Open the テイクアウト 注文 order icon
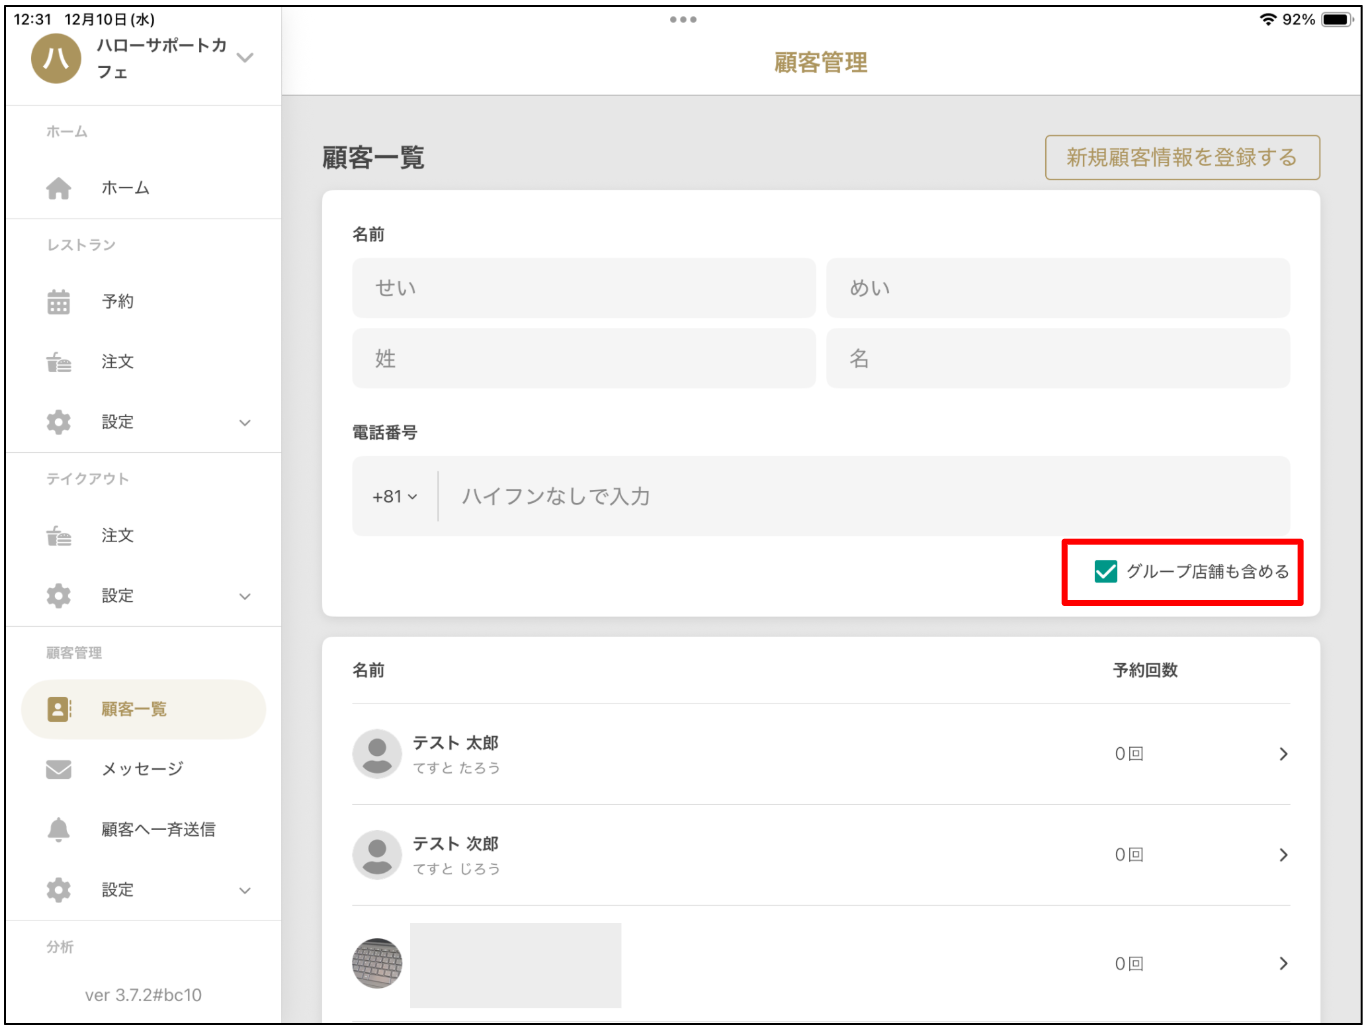This screenshot has width=1368, height=1030. pyautogui.click(x=58, y=535)
